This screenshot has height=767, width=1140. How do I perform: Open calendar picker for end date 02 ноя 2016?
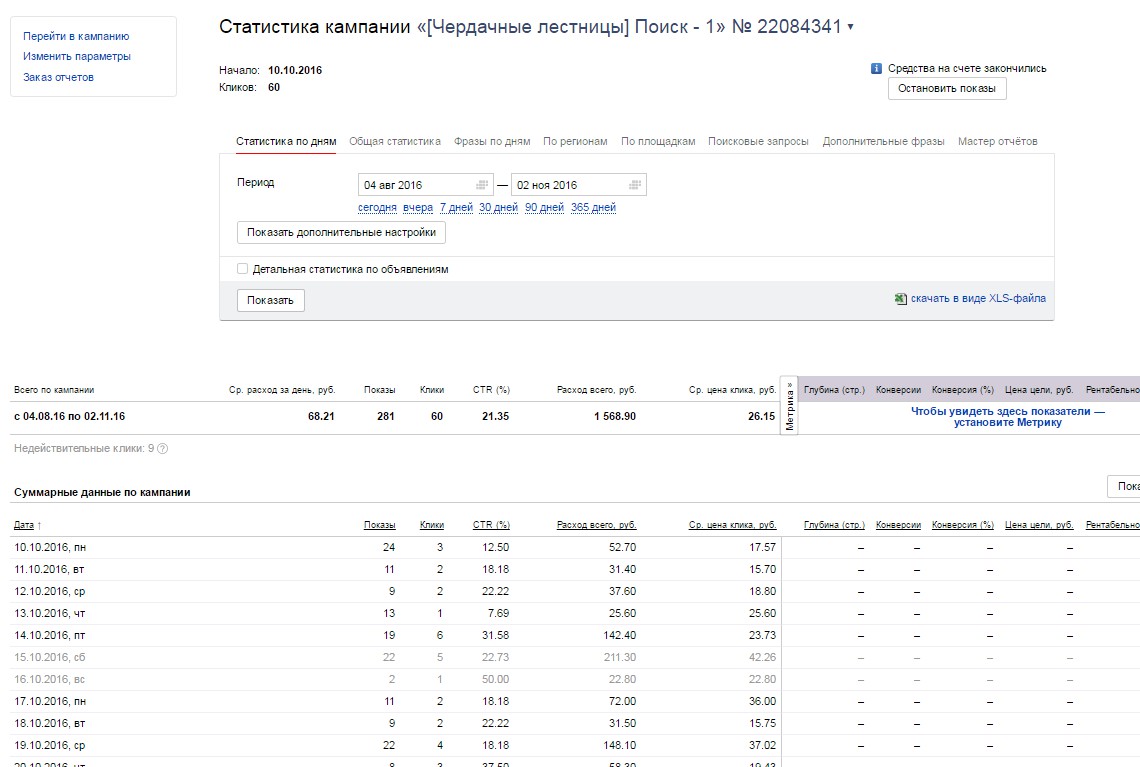click(635, 185)
